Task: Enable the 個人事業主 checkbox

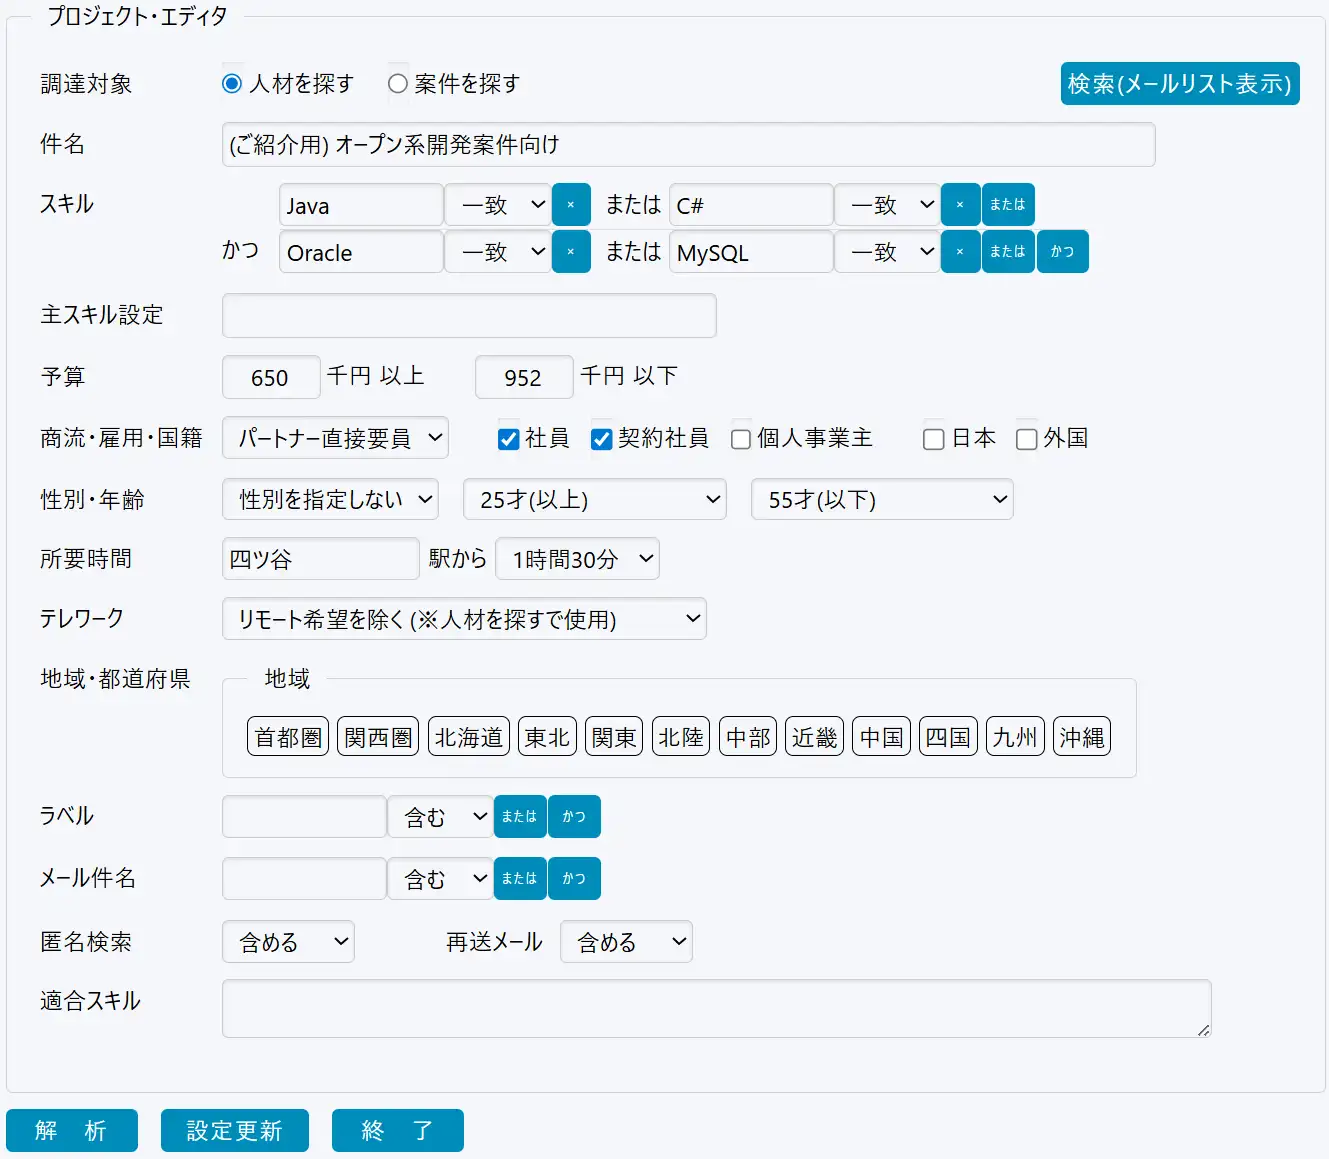Action: point(741,439)
